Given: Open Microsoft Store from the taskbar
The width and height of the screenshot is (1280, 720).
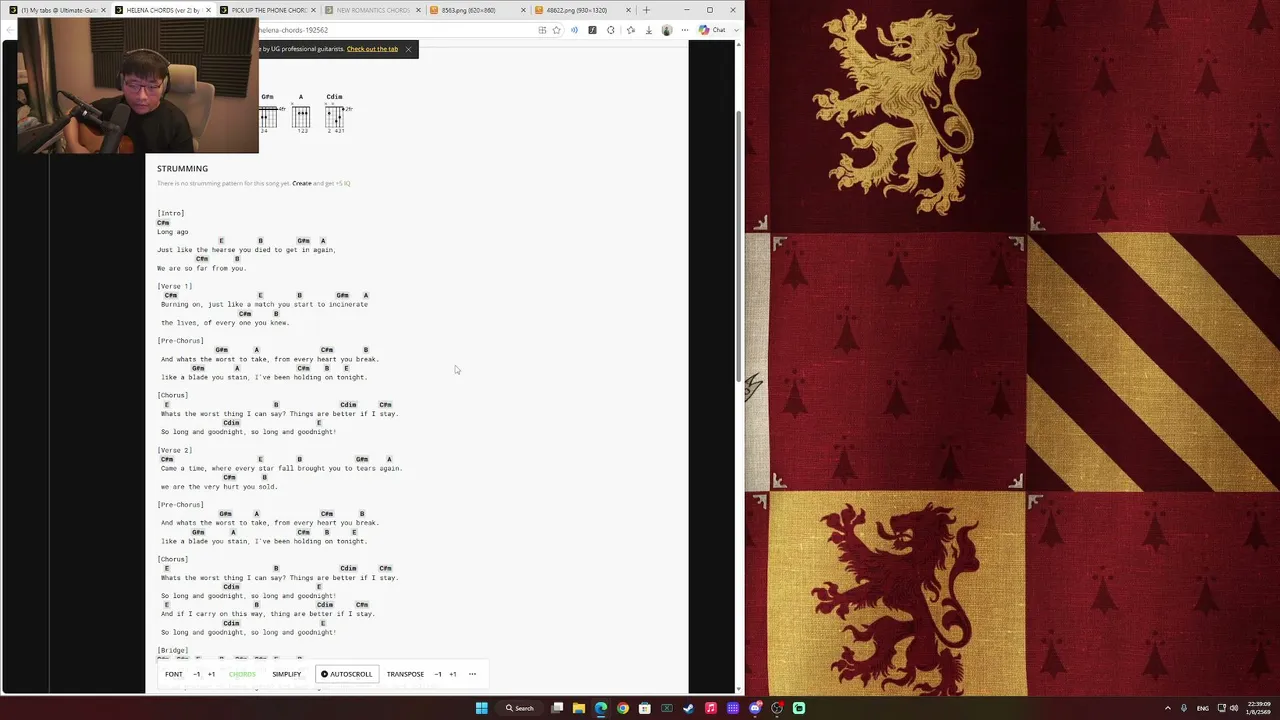Looking at the screenshot, I should click(x=645, y=708).
